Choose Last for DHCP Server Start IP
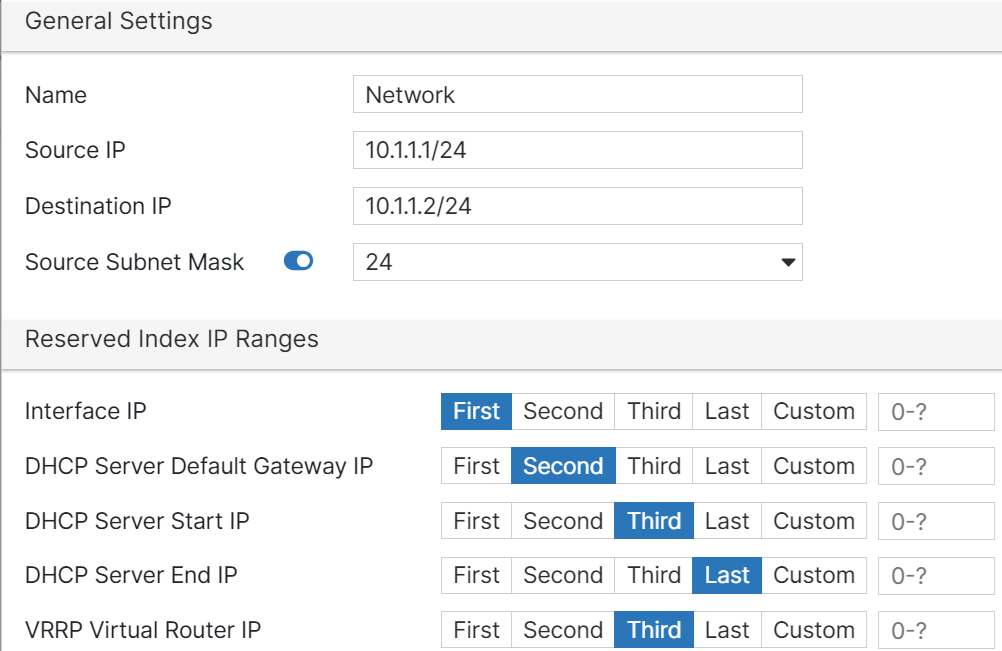The width and height of the screenshot is (1002, 651). (727, 521)
